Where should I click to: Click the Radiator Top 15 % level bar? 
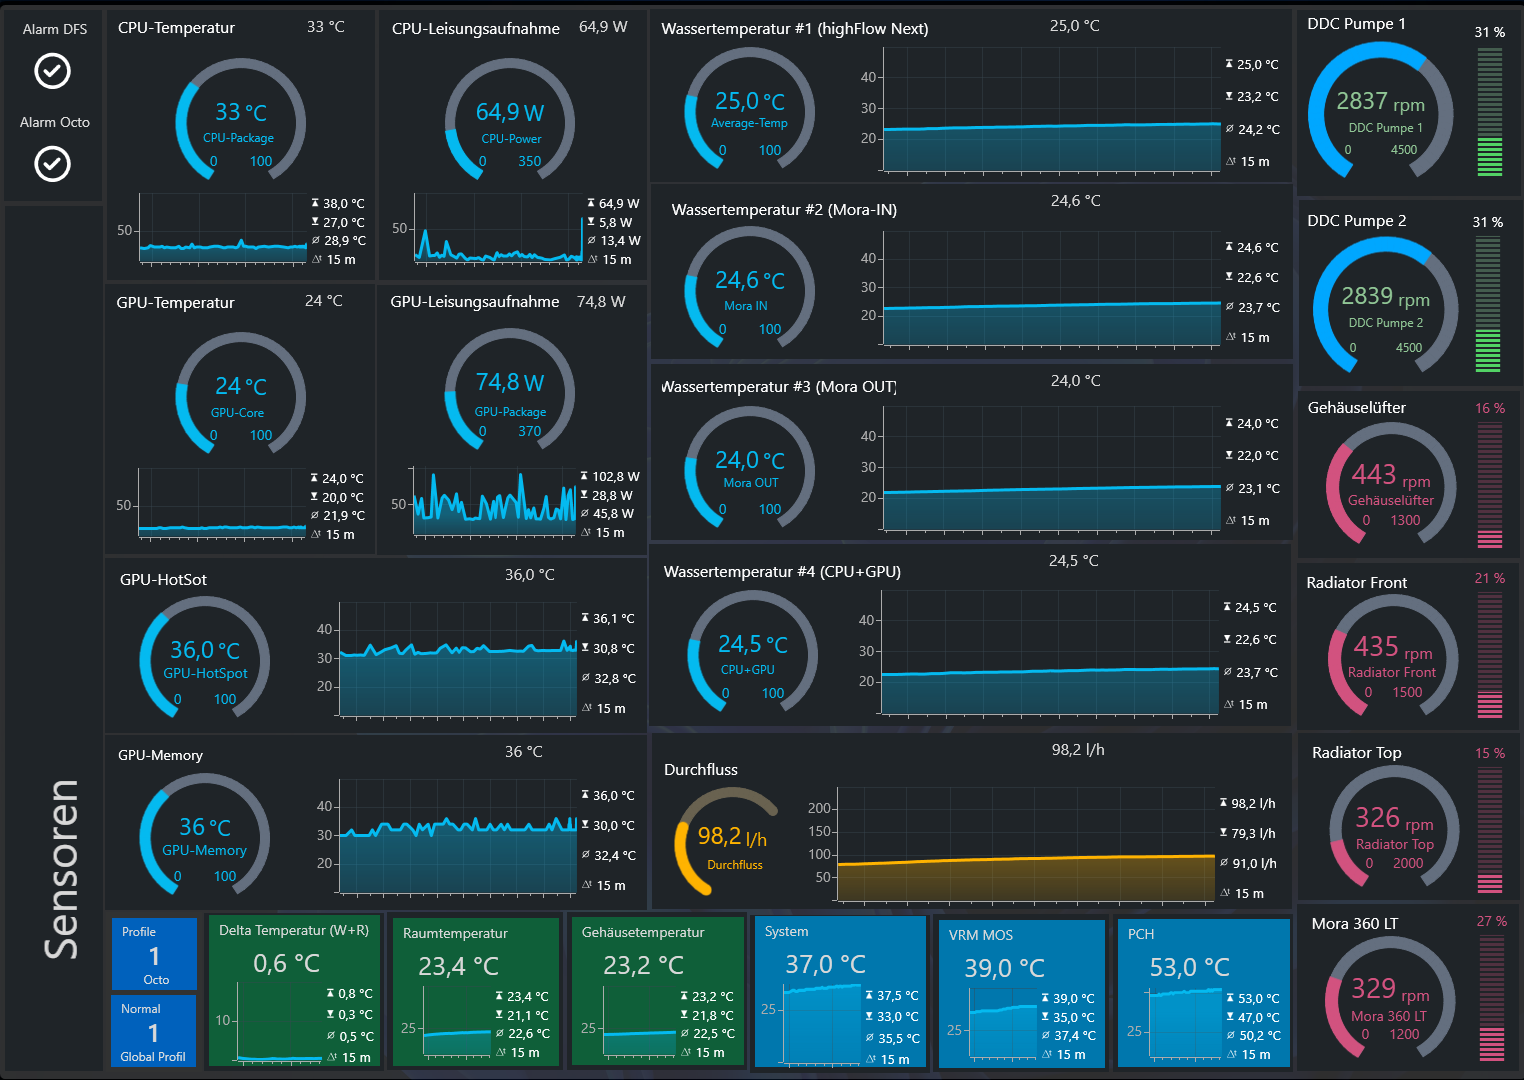[x=1490, y=829]
